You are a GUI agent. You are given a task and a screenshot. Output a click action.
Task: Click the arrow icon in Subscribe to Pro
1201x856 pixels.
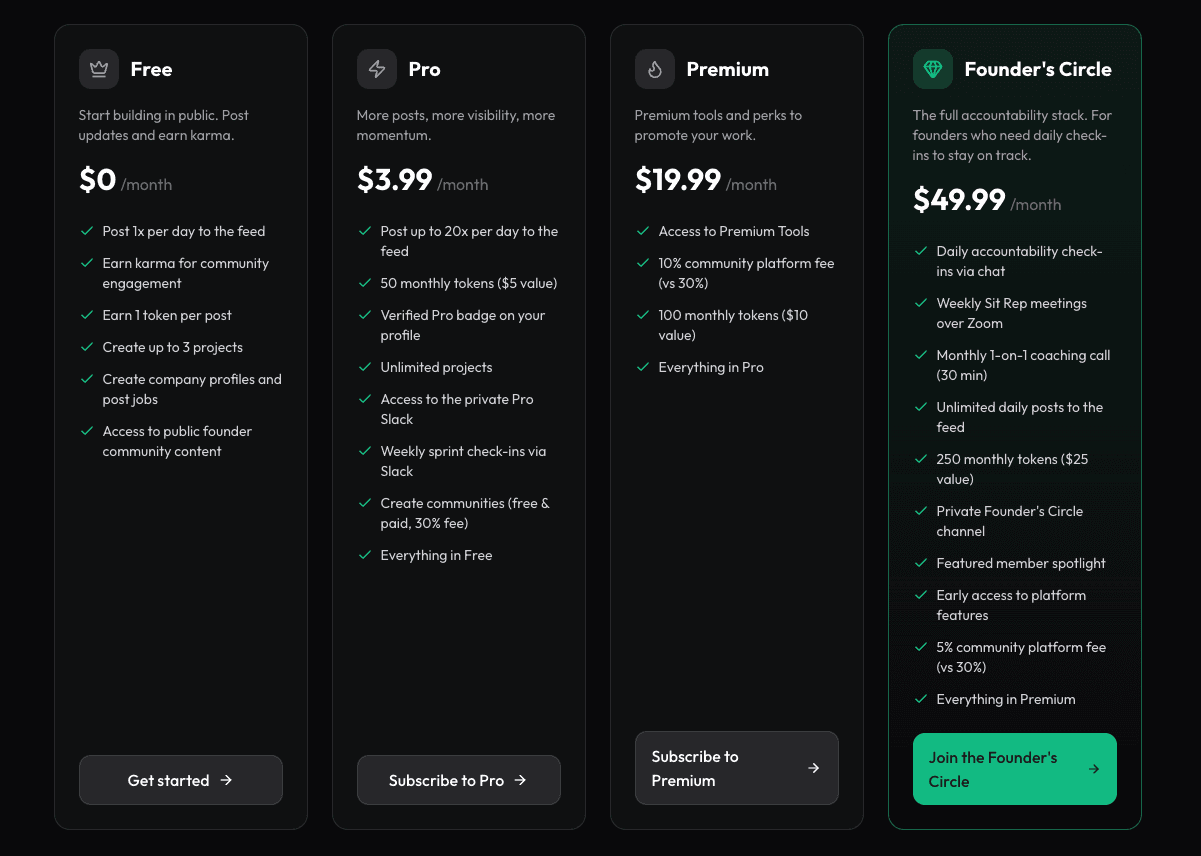520,780
